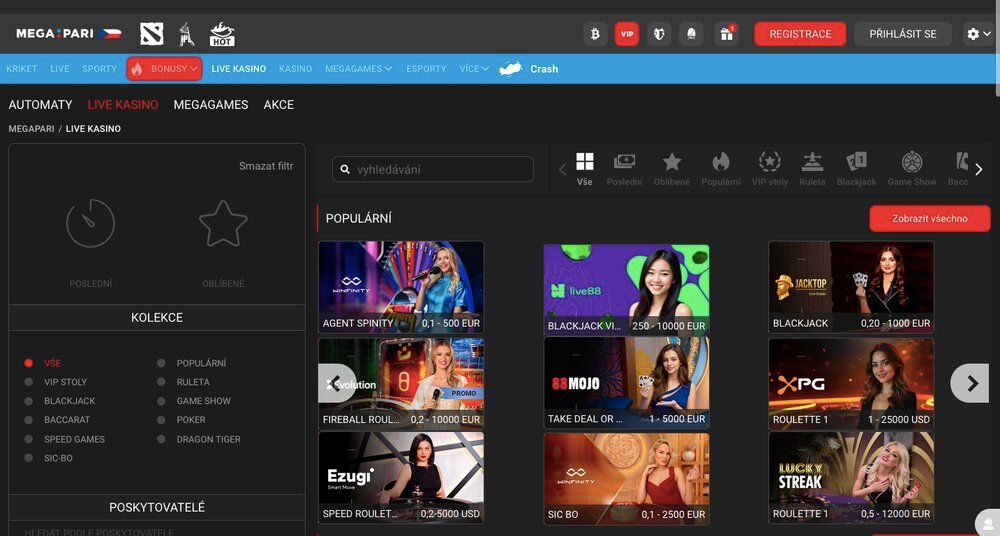Viewport: 1000px width, 536px height.
Task: Open the cricket player icon
Action: [x=186, y=34]
